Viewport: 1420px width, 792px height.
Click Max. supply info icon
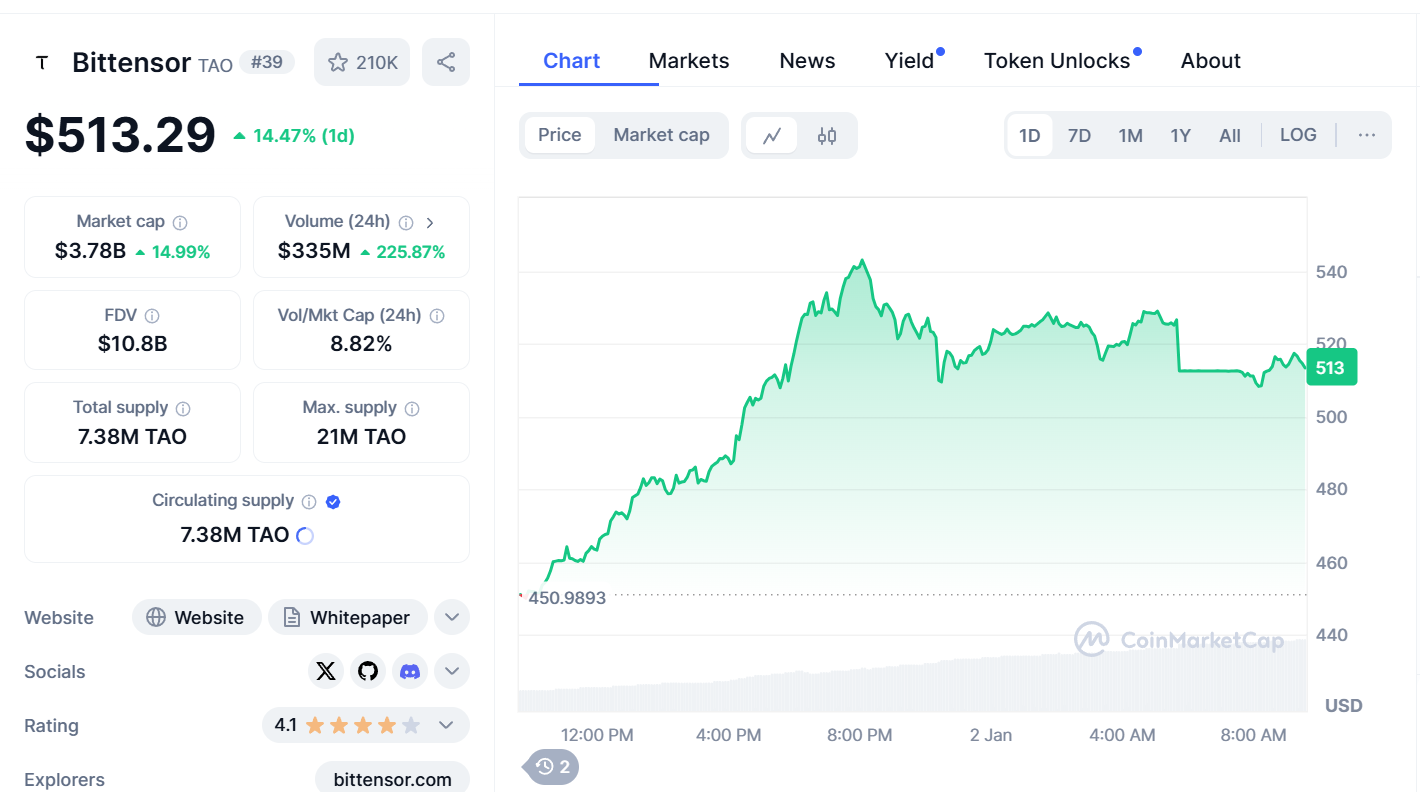[412, 409]
